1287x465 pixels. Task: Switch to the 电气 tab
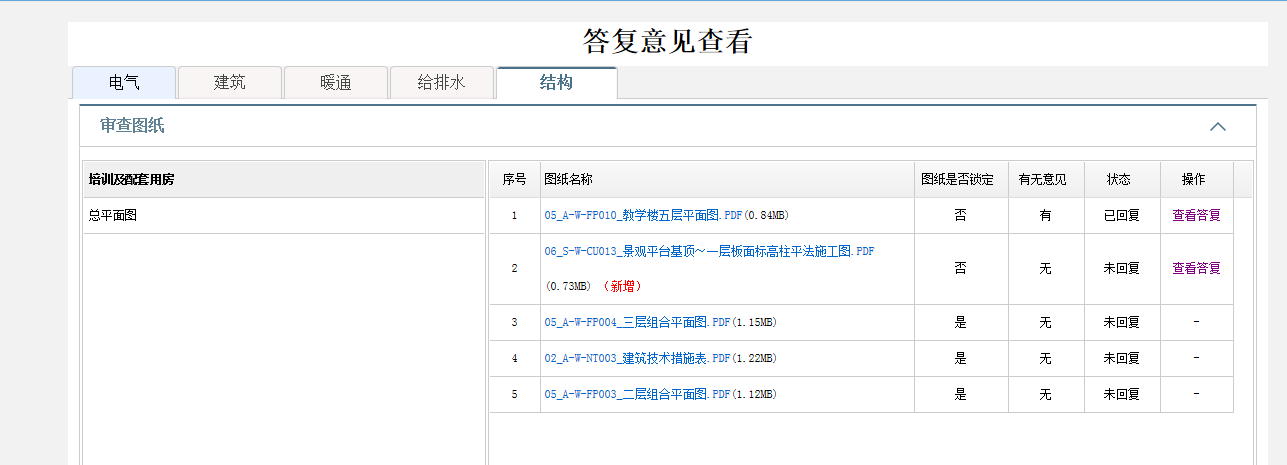coord(124,83)
